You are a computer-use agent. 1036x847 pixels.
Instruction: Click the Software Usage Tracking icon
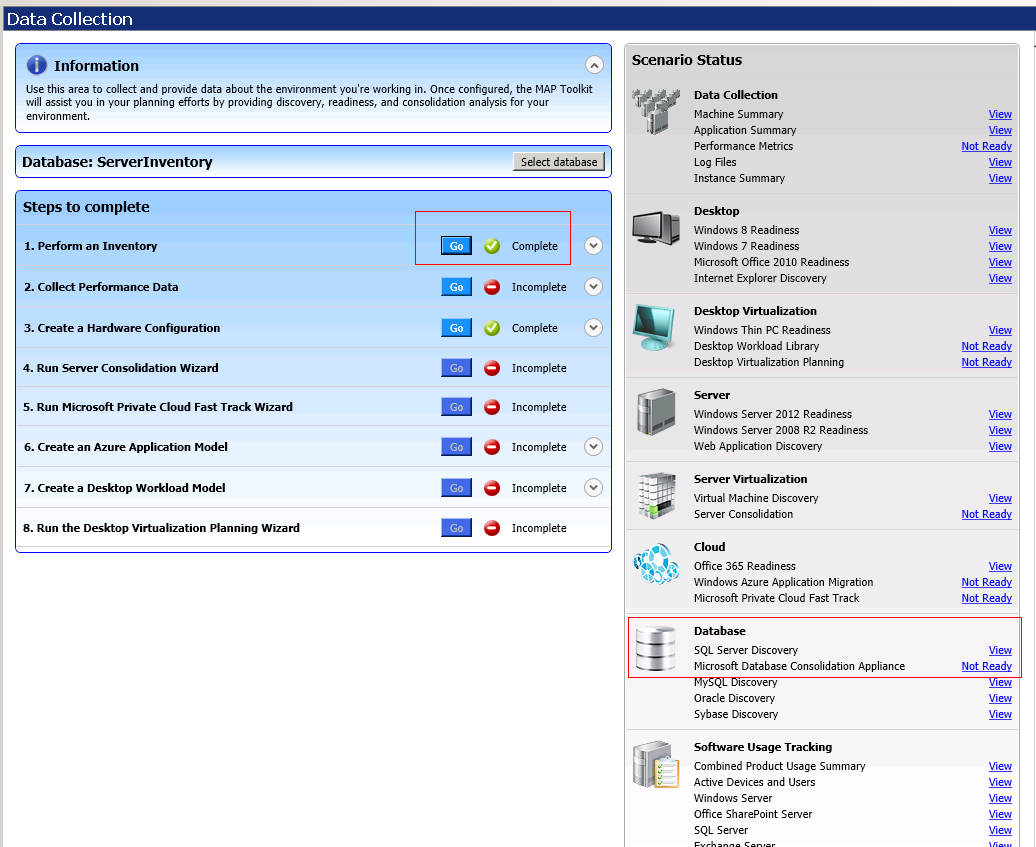(x=656, y=765)
